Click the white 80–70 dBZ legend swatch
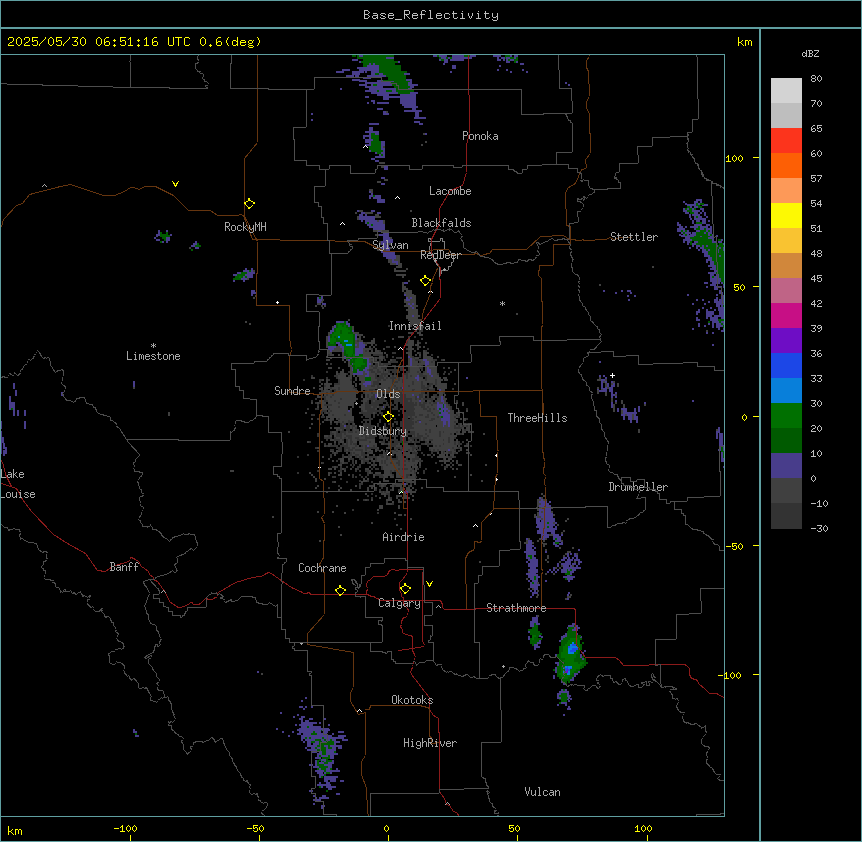This screenshot has width=862, height=842. pyautogui.click(x=786, y=91)
